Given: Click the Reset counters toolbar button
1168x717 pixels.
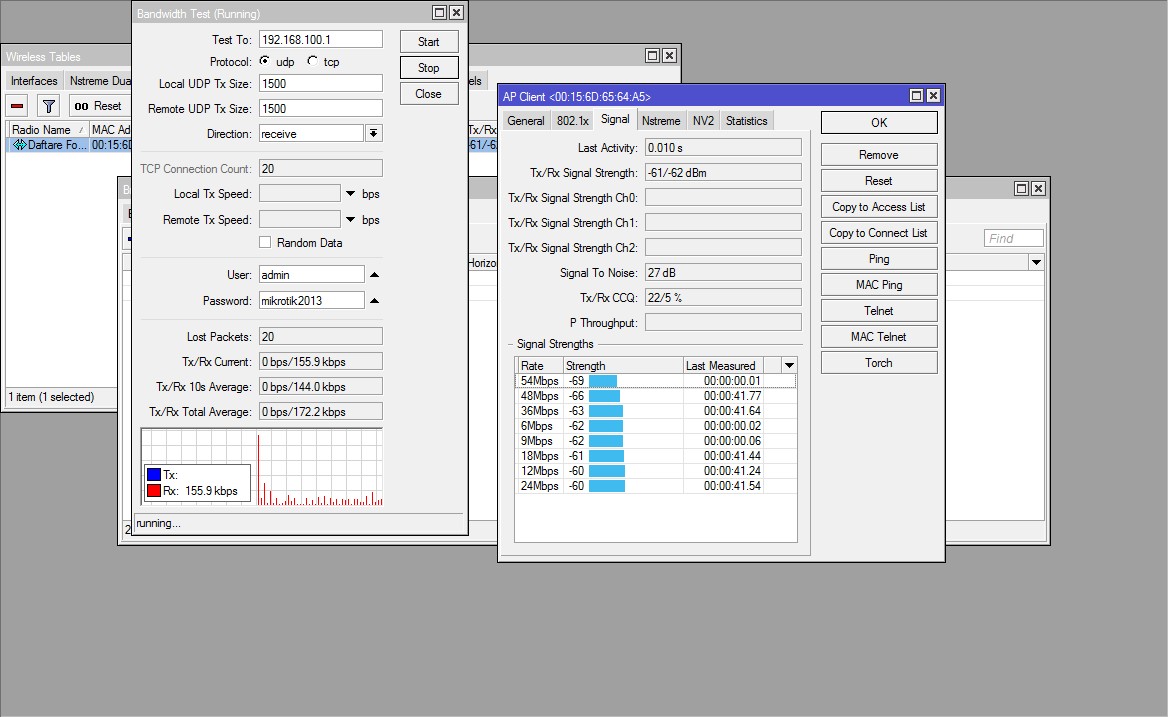Looking at the screenshot, I should (x=98, y=106).
